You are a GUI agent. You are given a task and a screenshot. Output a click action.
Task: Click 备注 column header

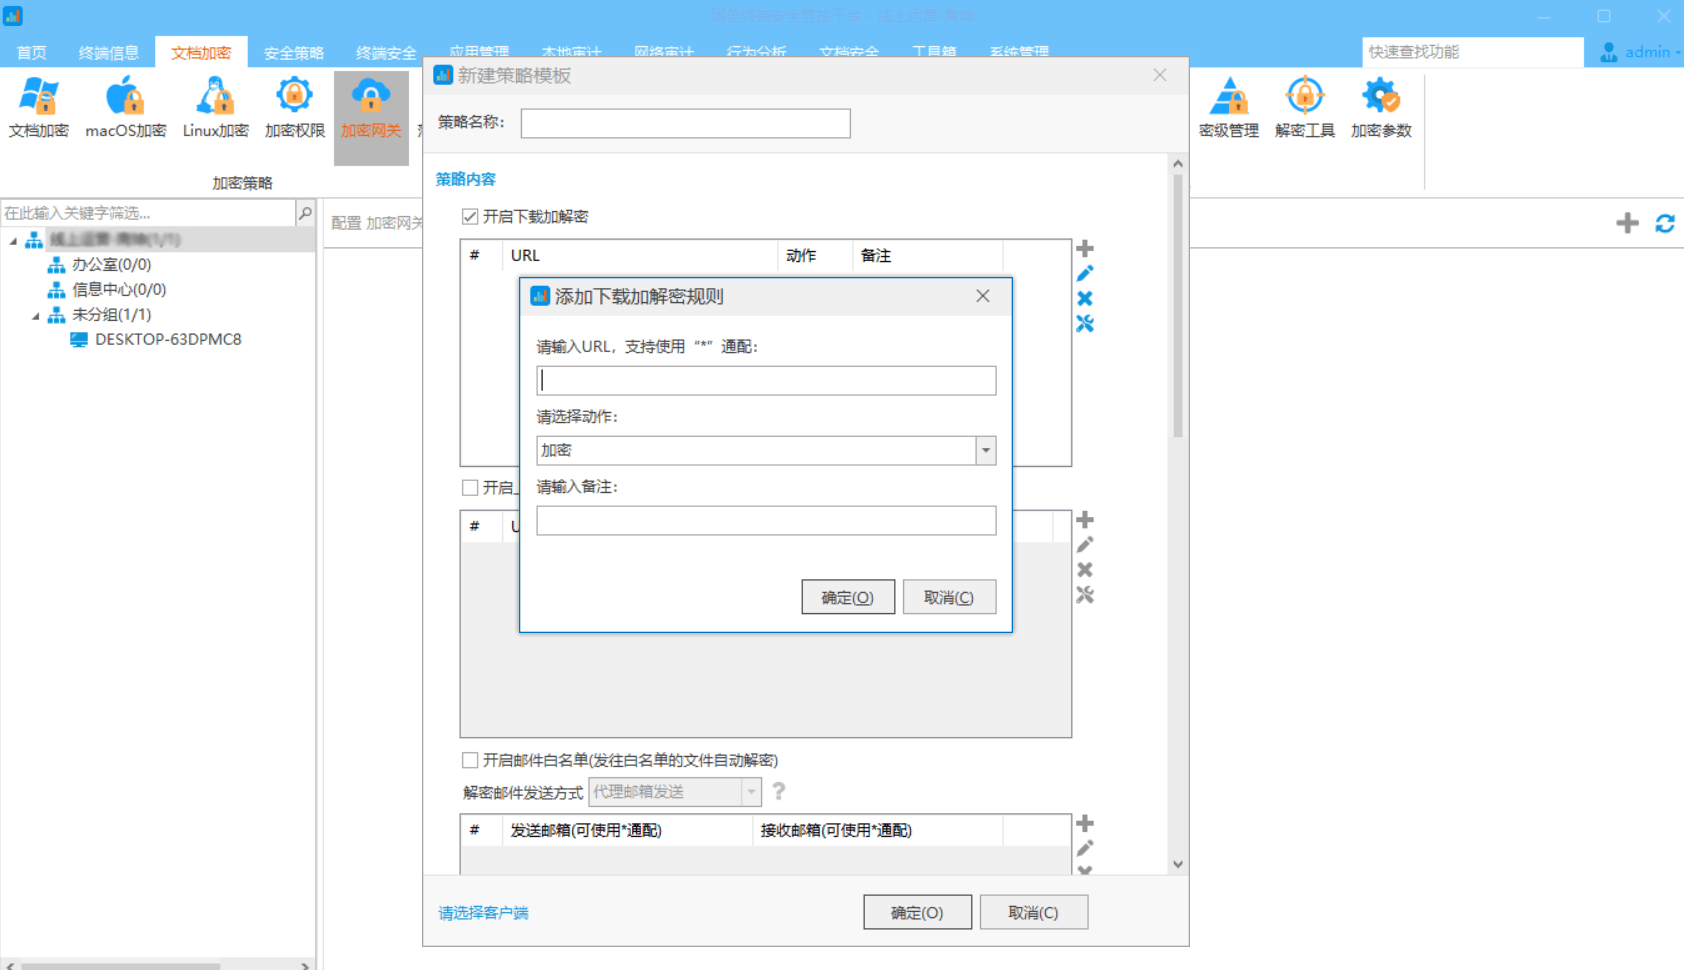coord(927,255)
